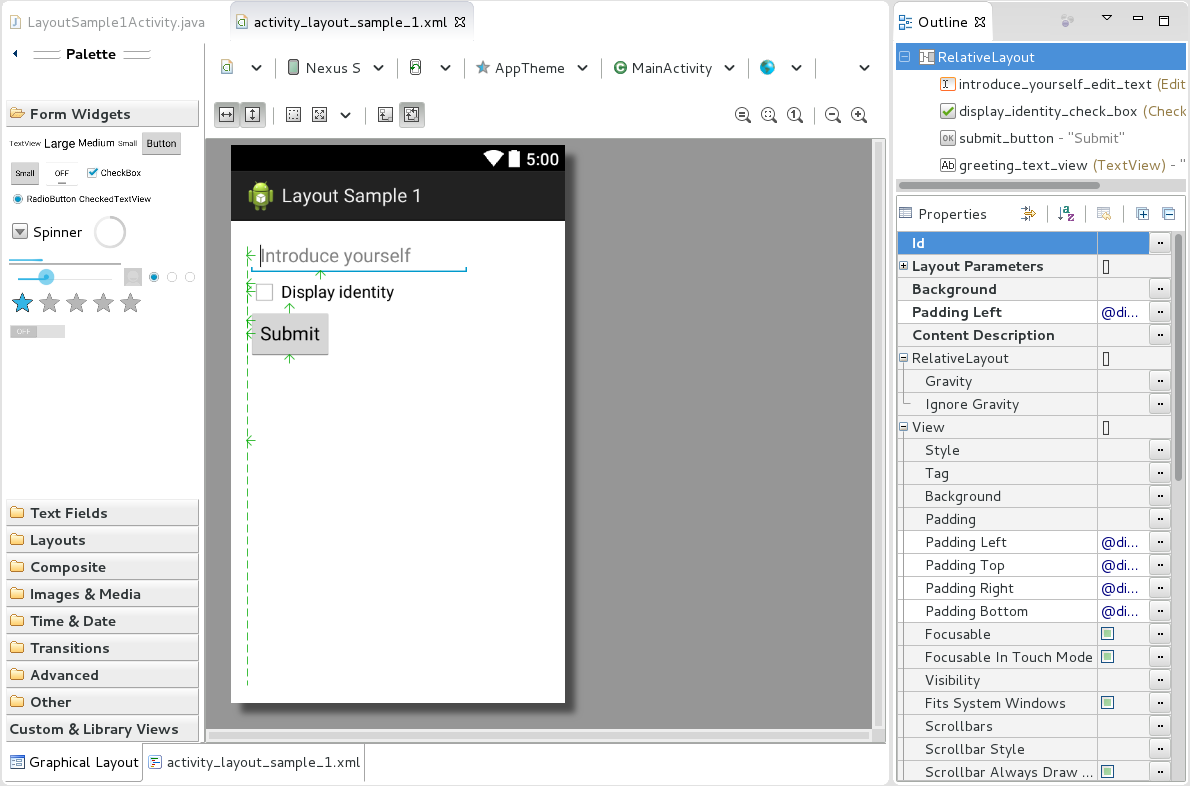Toggle fill height layout button
The height and width of the screenshot is (786, 1190).
(x=253, y=115)
